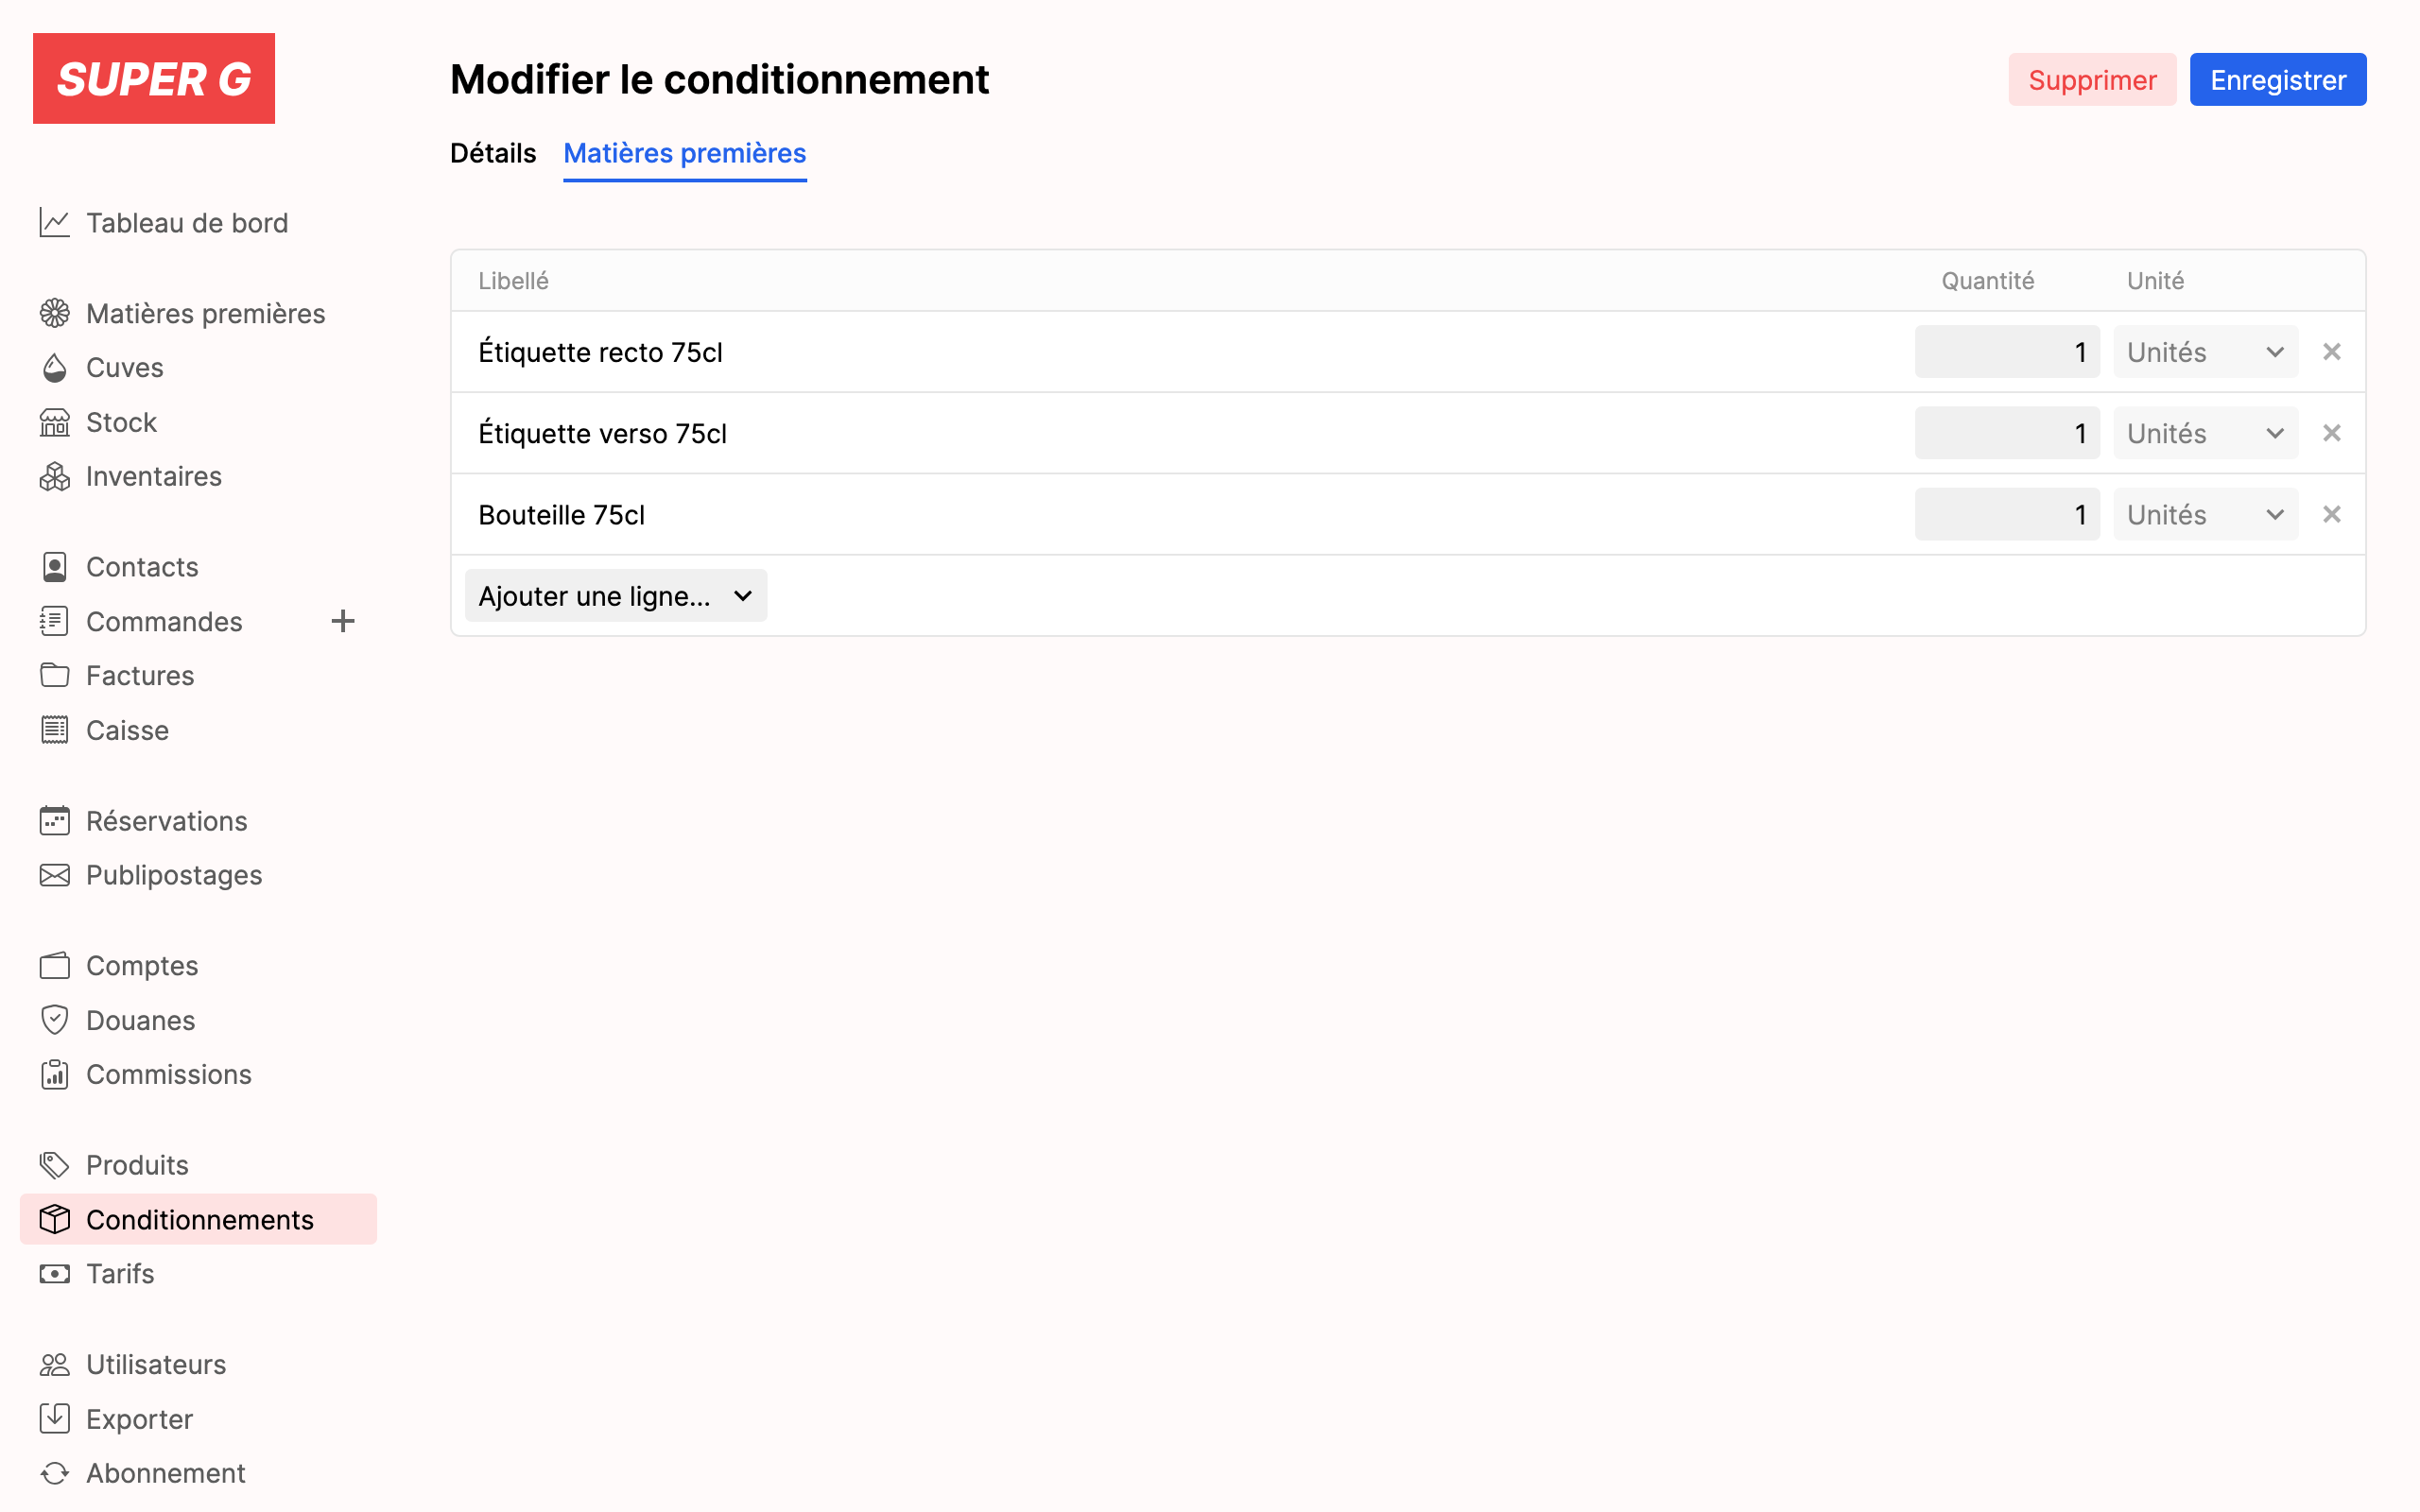This screenshot has width=2420, height=1512.
Task: Click the Cuves droplet icon
Action: [54, 367]
